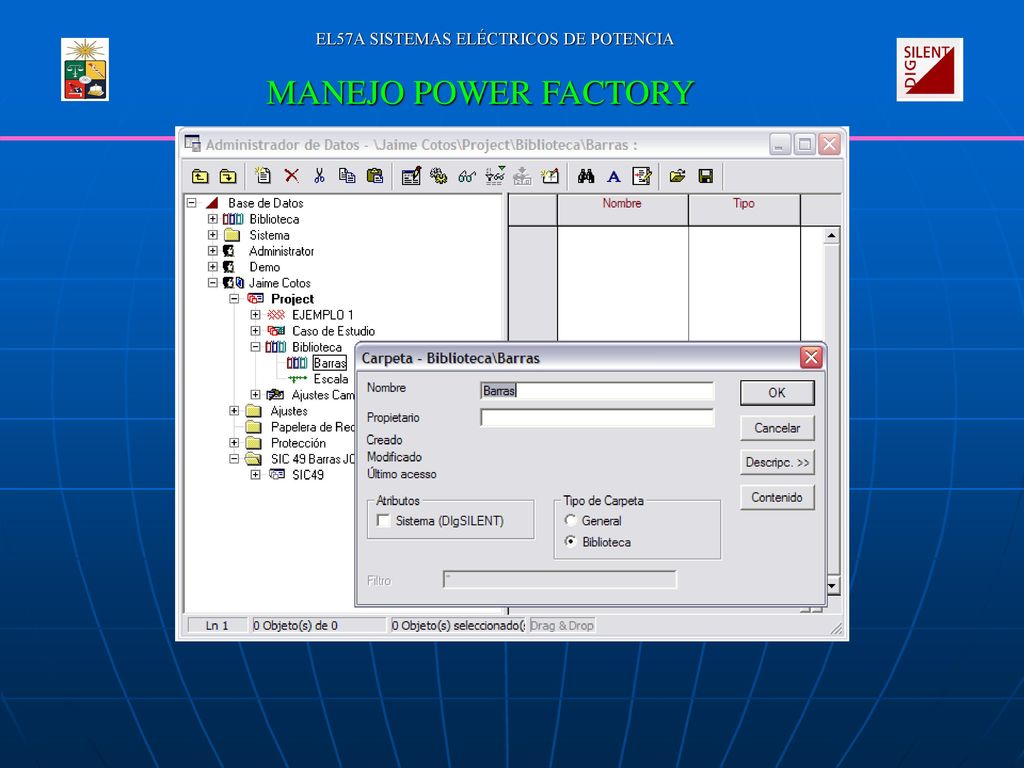Delete the selection using the red X icon
The height and width of the screenshot is (768, 1024).
pyautogui.click(x=291, y=176)
